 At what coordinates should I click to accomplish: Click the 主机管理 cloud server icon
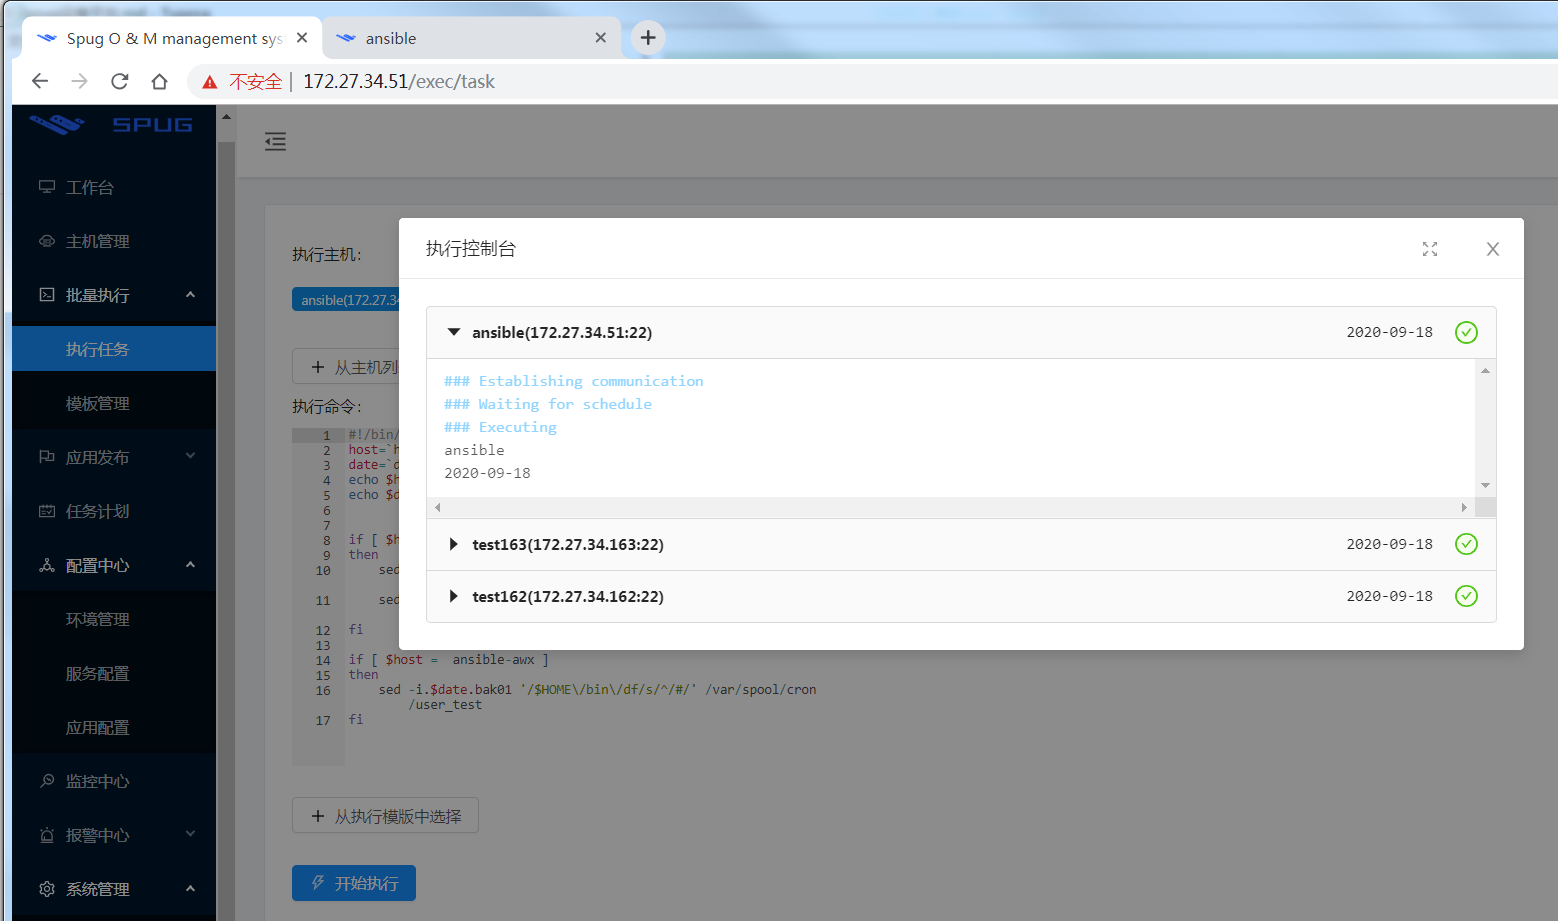click(x=47, y=241)
